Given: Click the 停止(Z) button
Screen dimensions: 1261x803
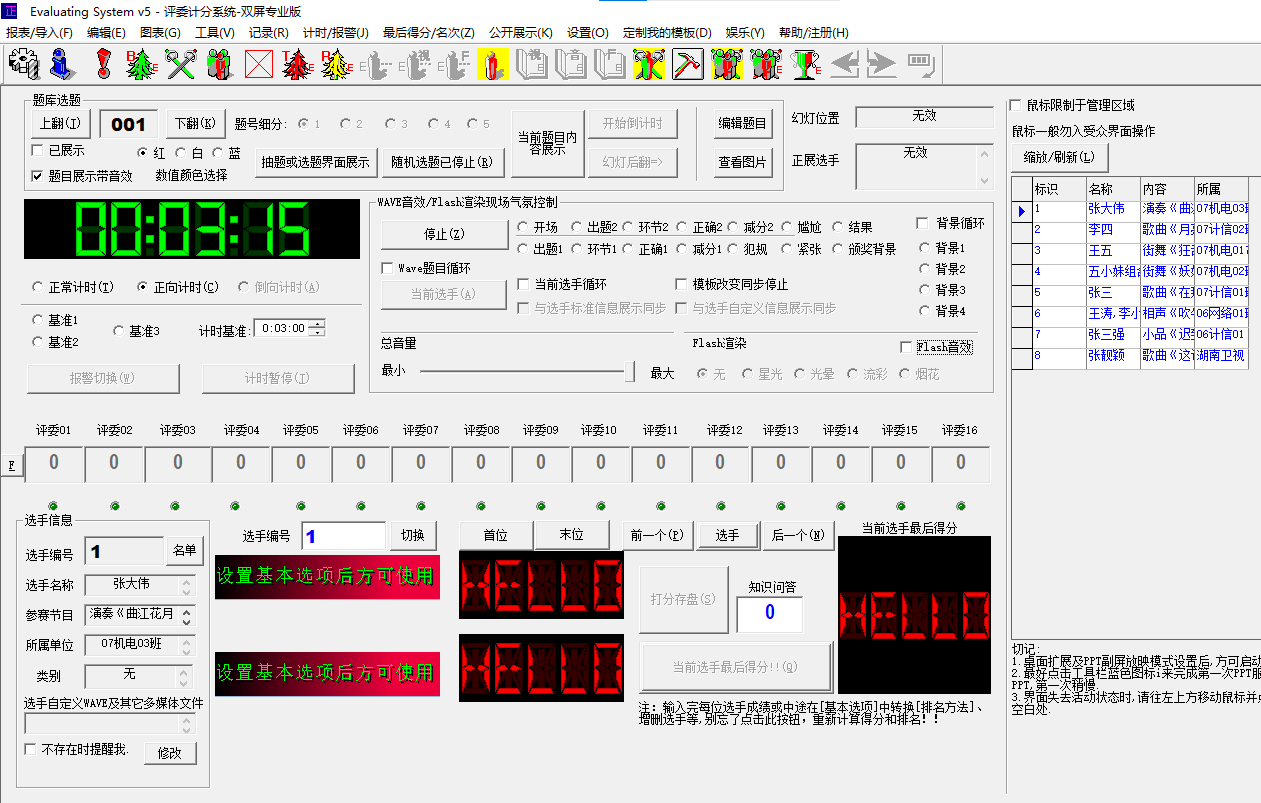Looking at the screenshot, I should [444, 234].
